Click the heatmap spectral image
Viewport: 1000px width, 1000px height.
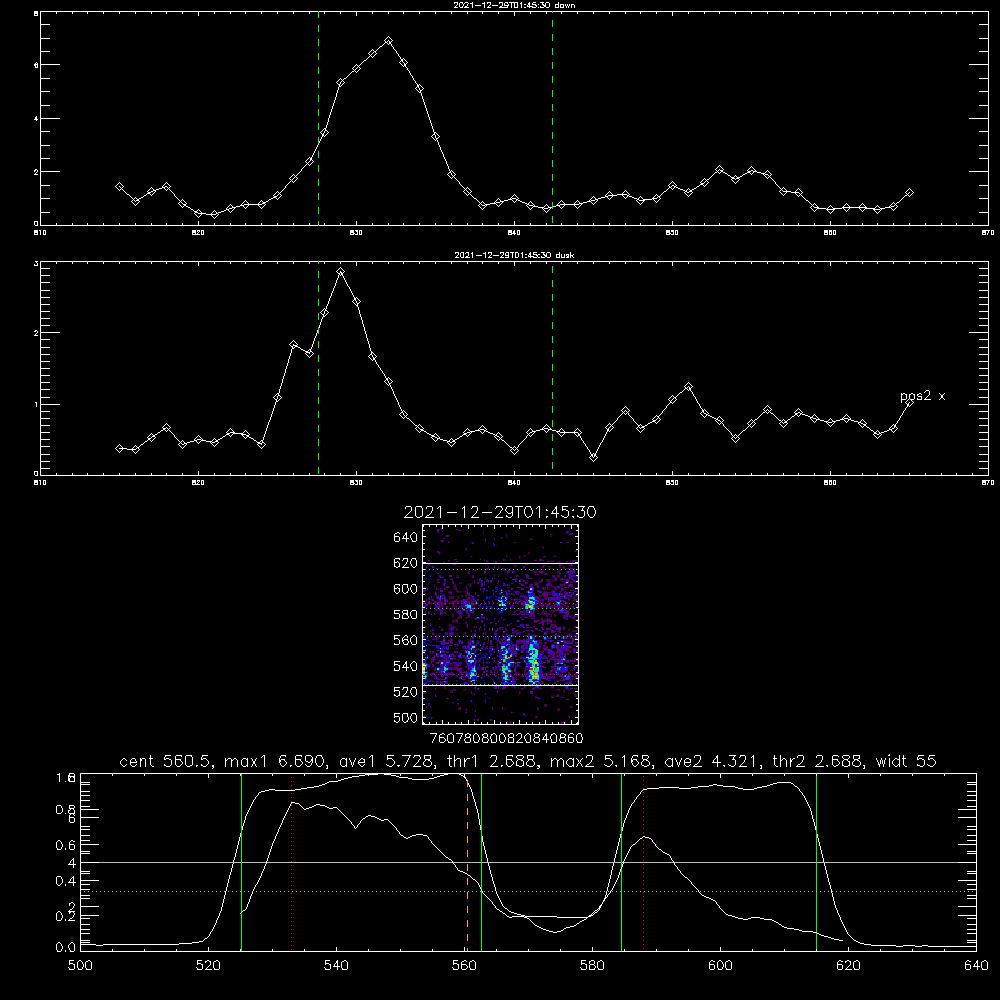pyautogui.click(x=501, y=624)
